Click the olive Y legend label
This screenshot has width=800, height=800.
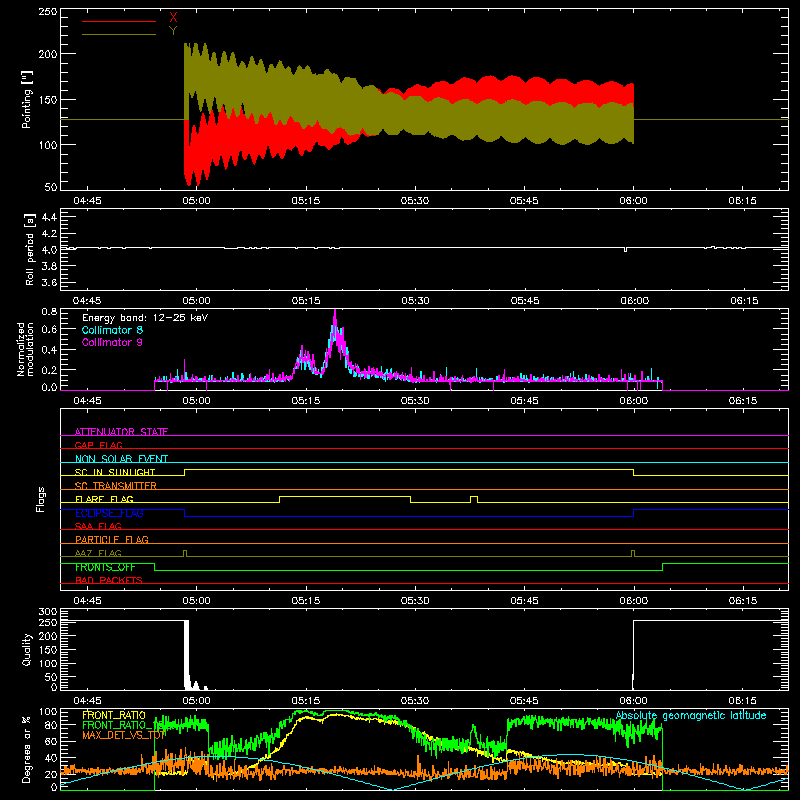(x=173, y=31)
